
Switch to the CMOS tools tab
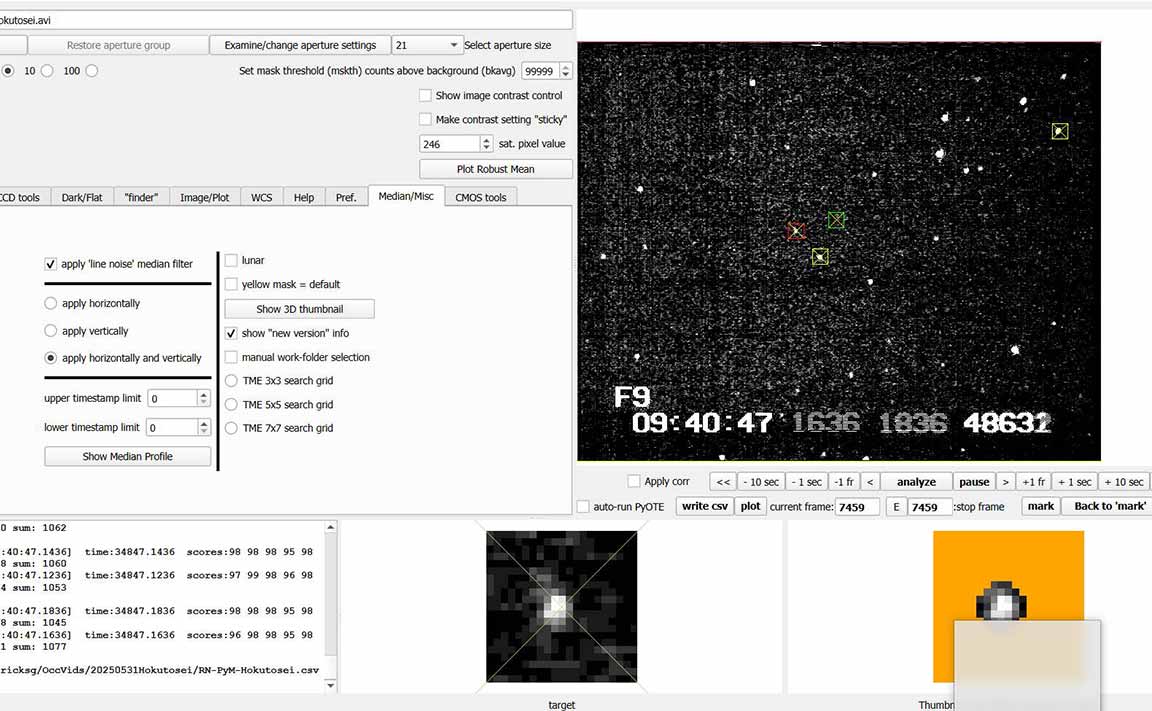[x=481, y=198]
